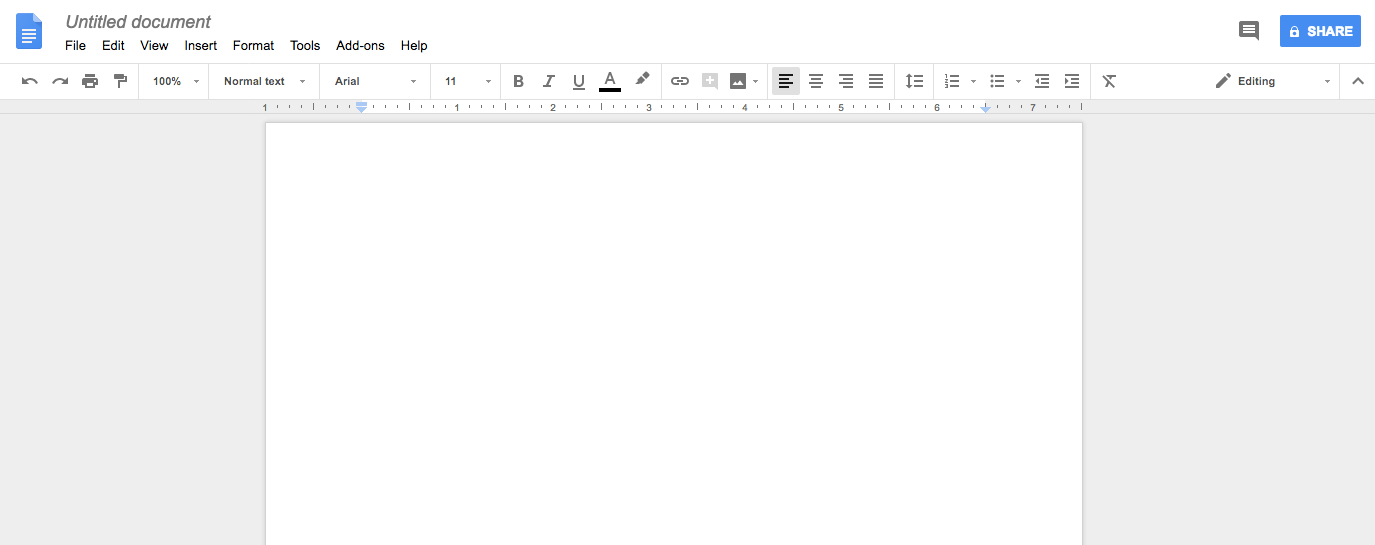Click the Google Docs home icon

coord(29,31)
